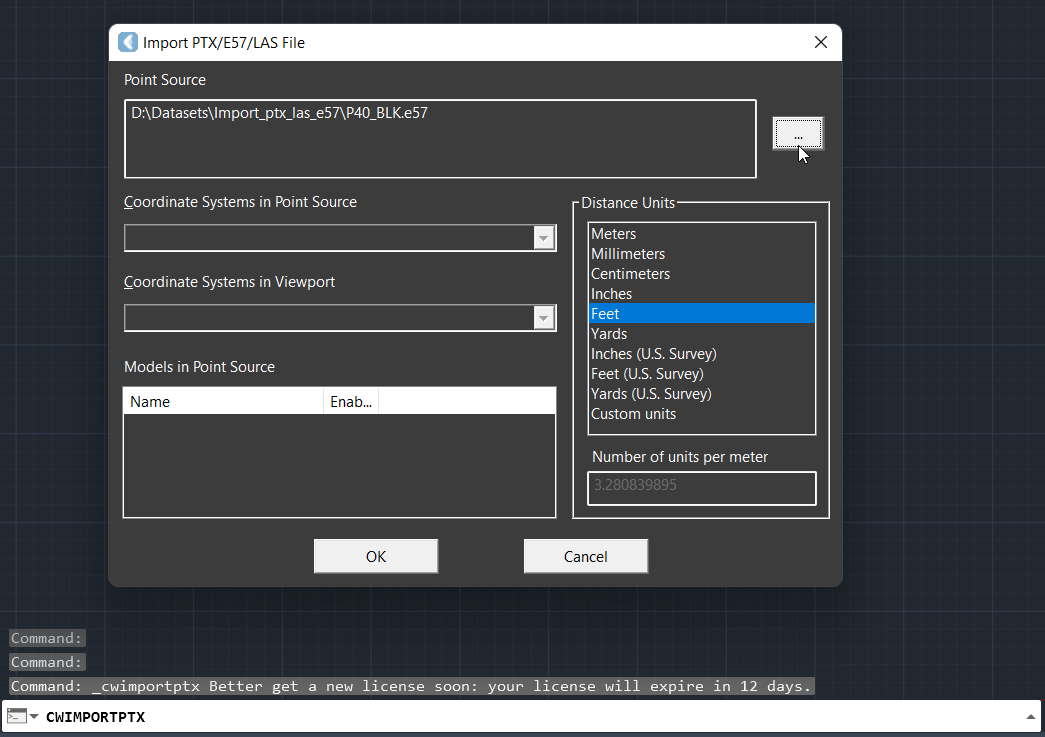Select Meters in Distance Units list
Screen dimensions: 1045x737
coord(614,234)
